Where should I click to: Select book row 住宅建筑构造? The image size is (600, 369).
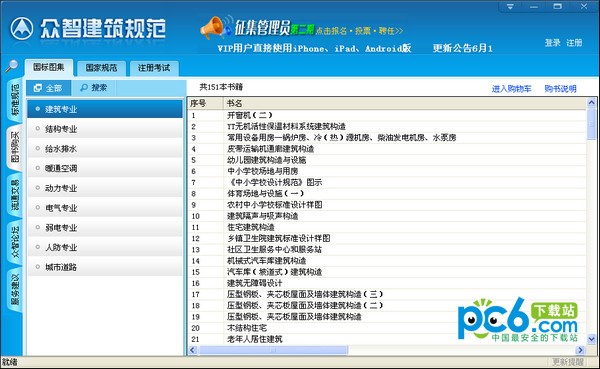click(386, 227)
